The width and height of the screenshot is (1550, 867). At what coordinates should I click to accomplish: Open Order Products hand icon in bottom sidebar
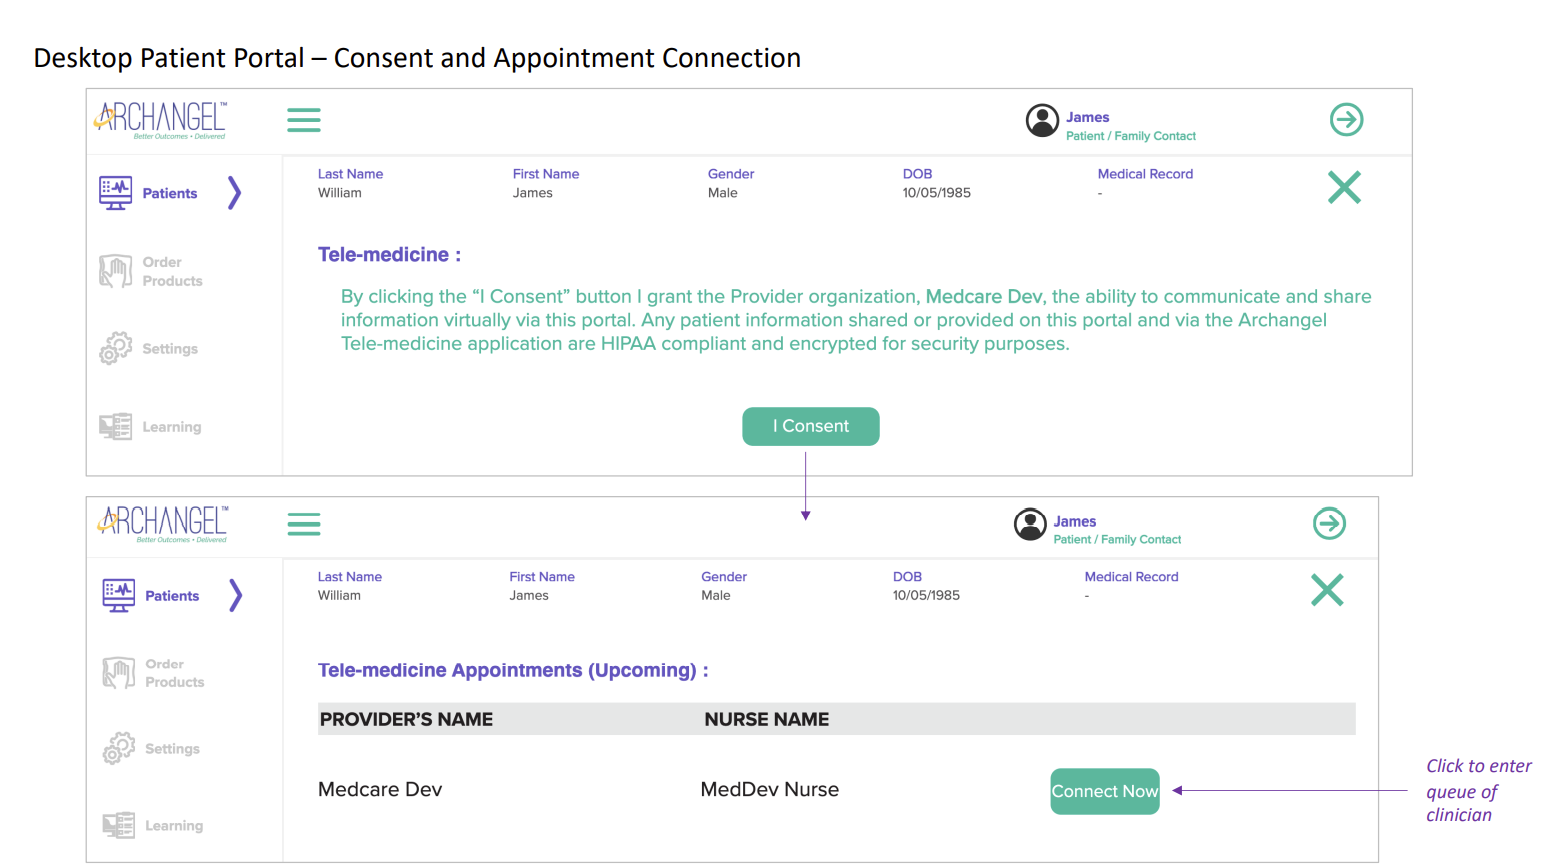[118, 672]
